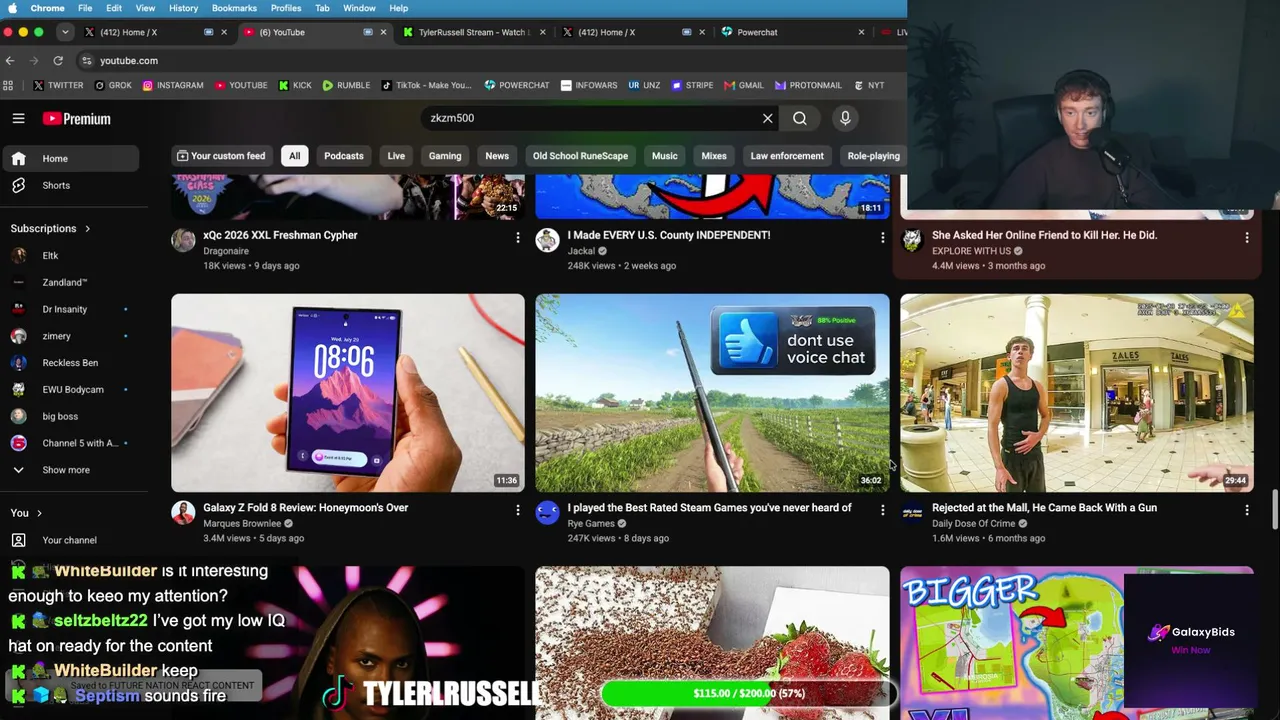Select the News filter chip
1280x720 pixels.
[x=497, y=156]
